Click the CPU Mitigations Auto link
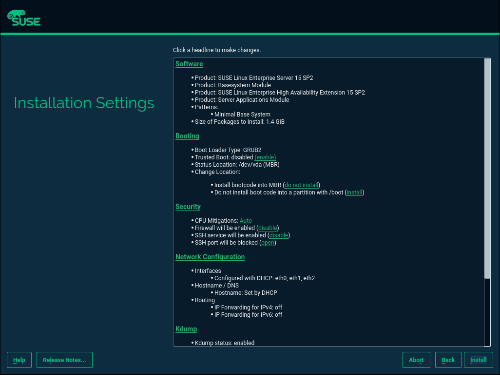 point(246,221)
